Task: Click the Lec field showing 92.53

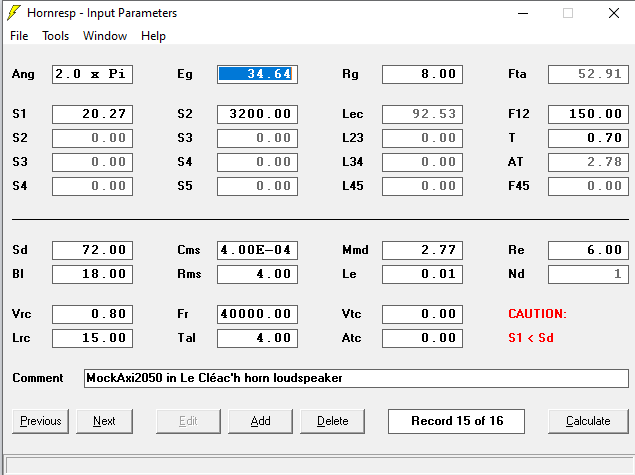Action: 422,114
